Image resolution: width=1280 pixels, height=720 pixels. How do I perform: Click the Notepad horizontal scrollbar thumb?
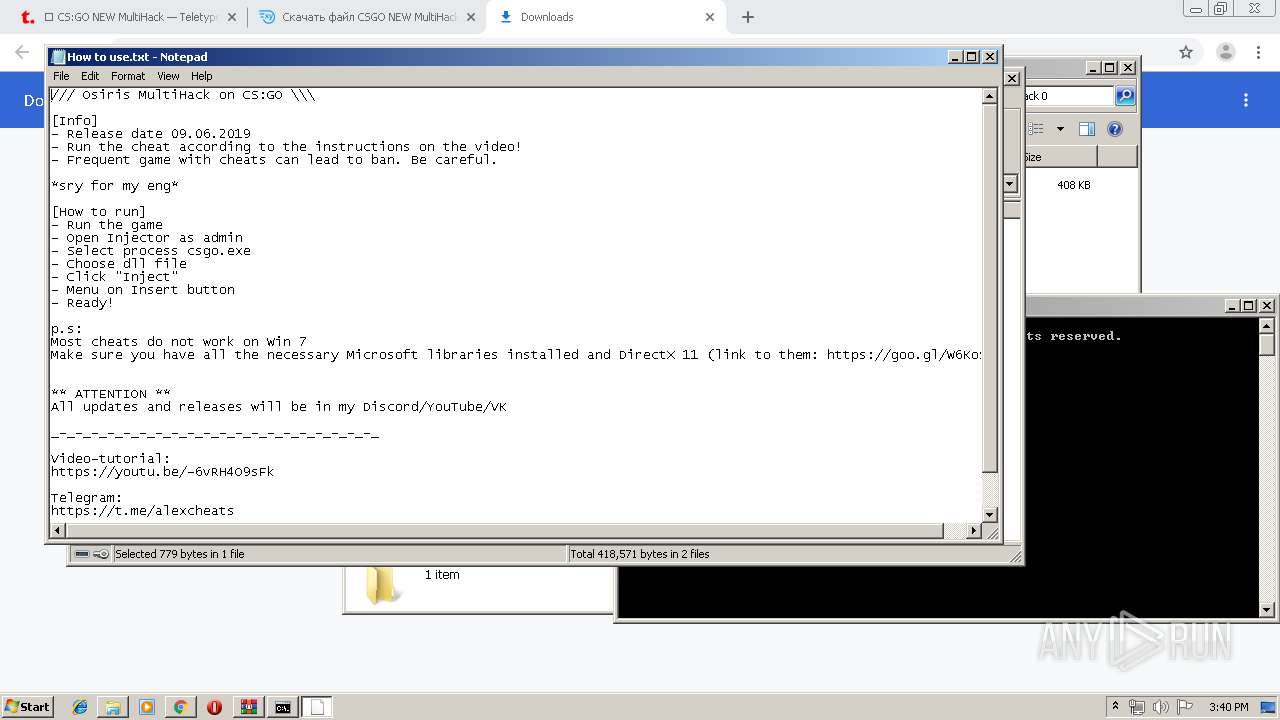[x=504, y=531]
